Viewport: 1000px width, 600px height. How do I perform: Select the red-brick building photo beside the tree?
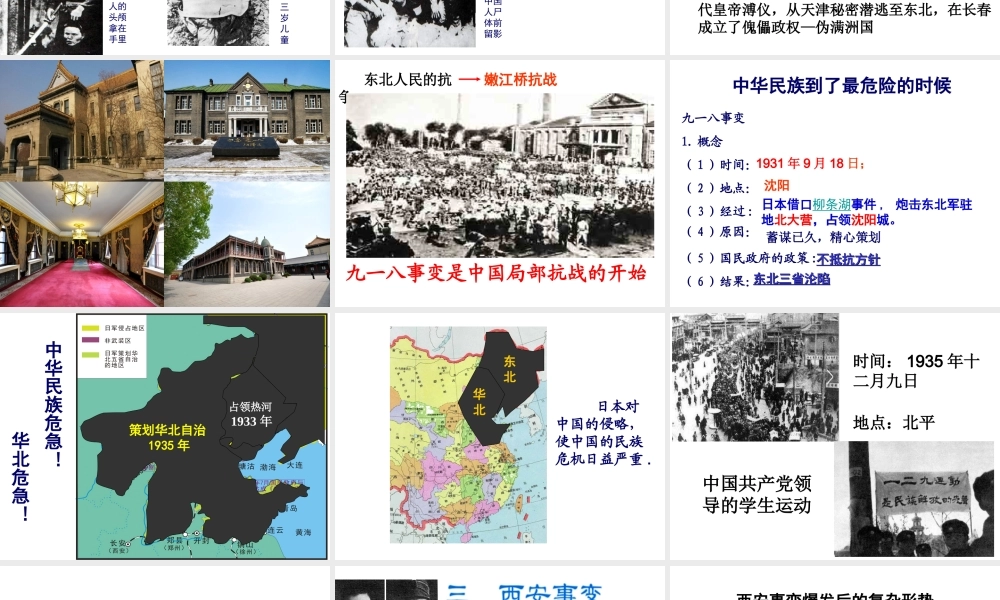point(247,244)
